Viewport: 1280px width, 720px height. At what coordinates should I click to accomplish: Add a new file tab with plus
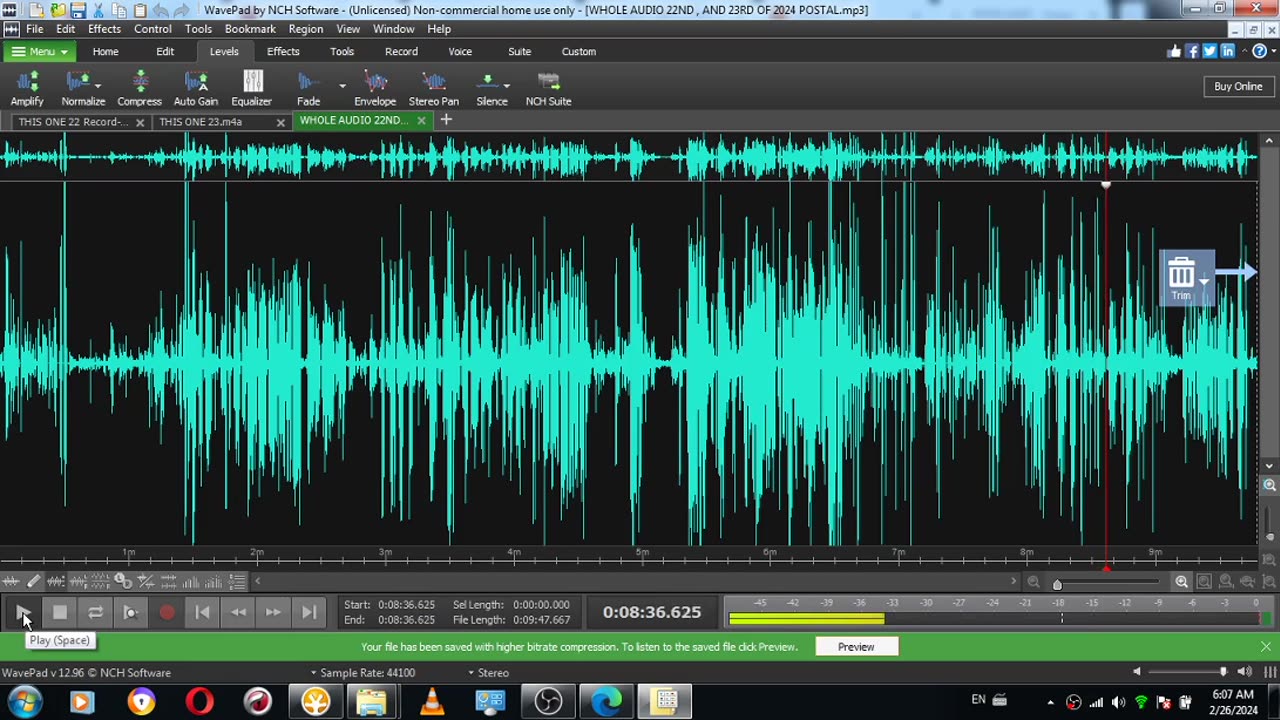click(x=446, y=120)
